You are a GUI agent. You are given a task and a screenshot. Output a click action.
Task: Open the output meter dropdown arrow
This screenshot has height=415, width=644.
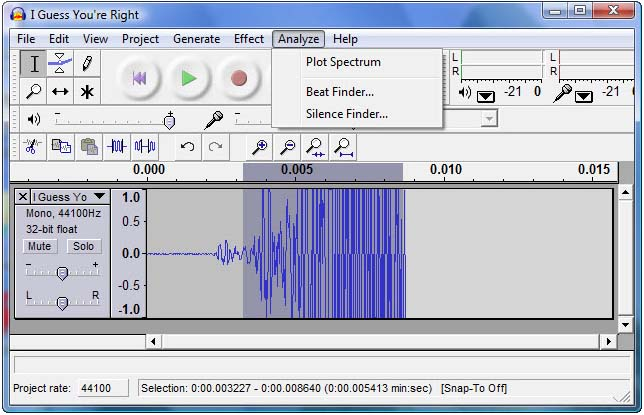click(485, 95)
